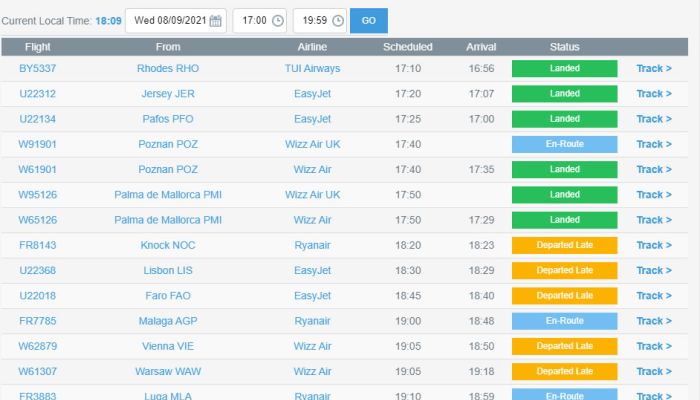The width and height of the screenshot is (700, 400).
Task: Click the Landed status badge for W65126
Action: pyautogui.click(x=564, y=220)
